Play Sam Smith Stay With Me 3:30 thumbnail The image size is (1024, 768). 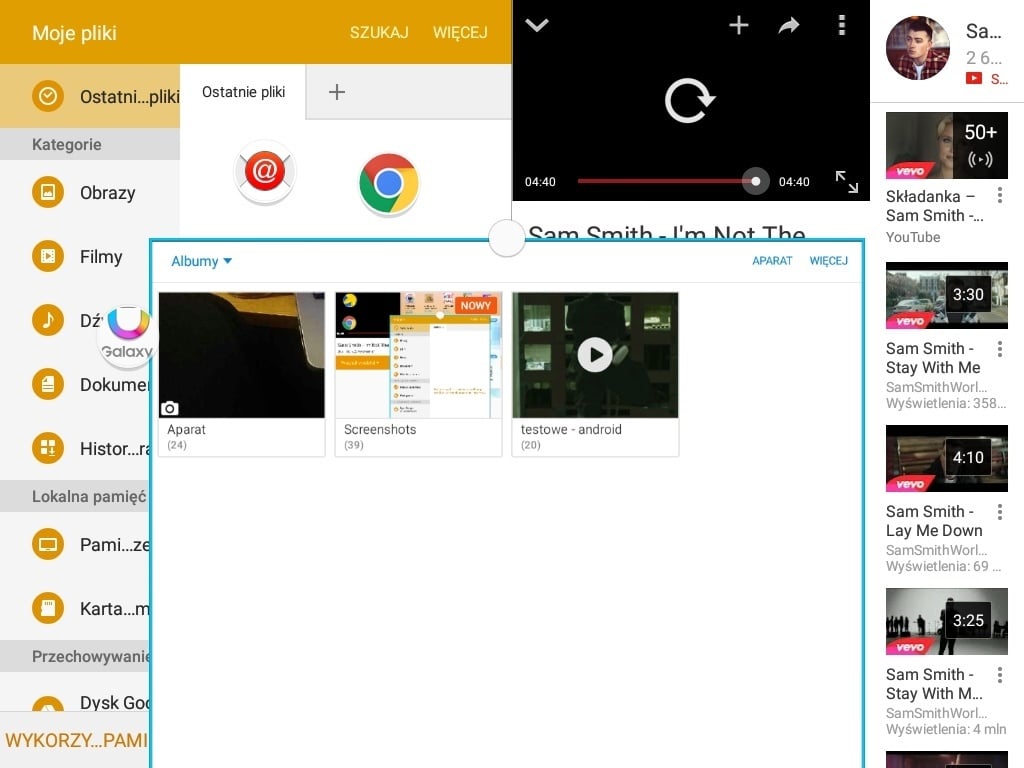click(x=946, y=295)
